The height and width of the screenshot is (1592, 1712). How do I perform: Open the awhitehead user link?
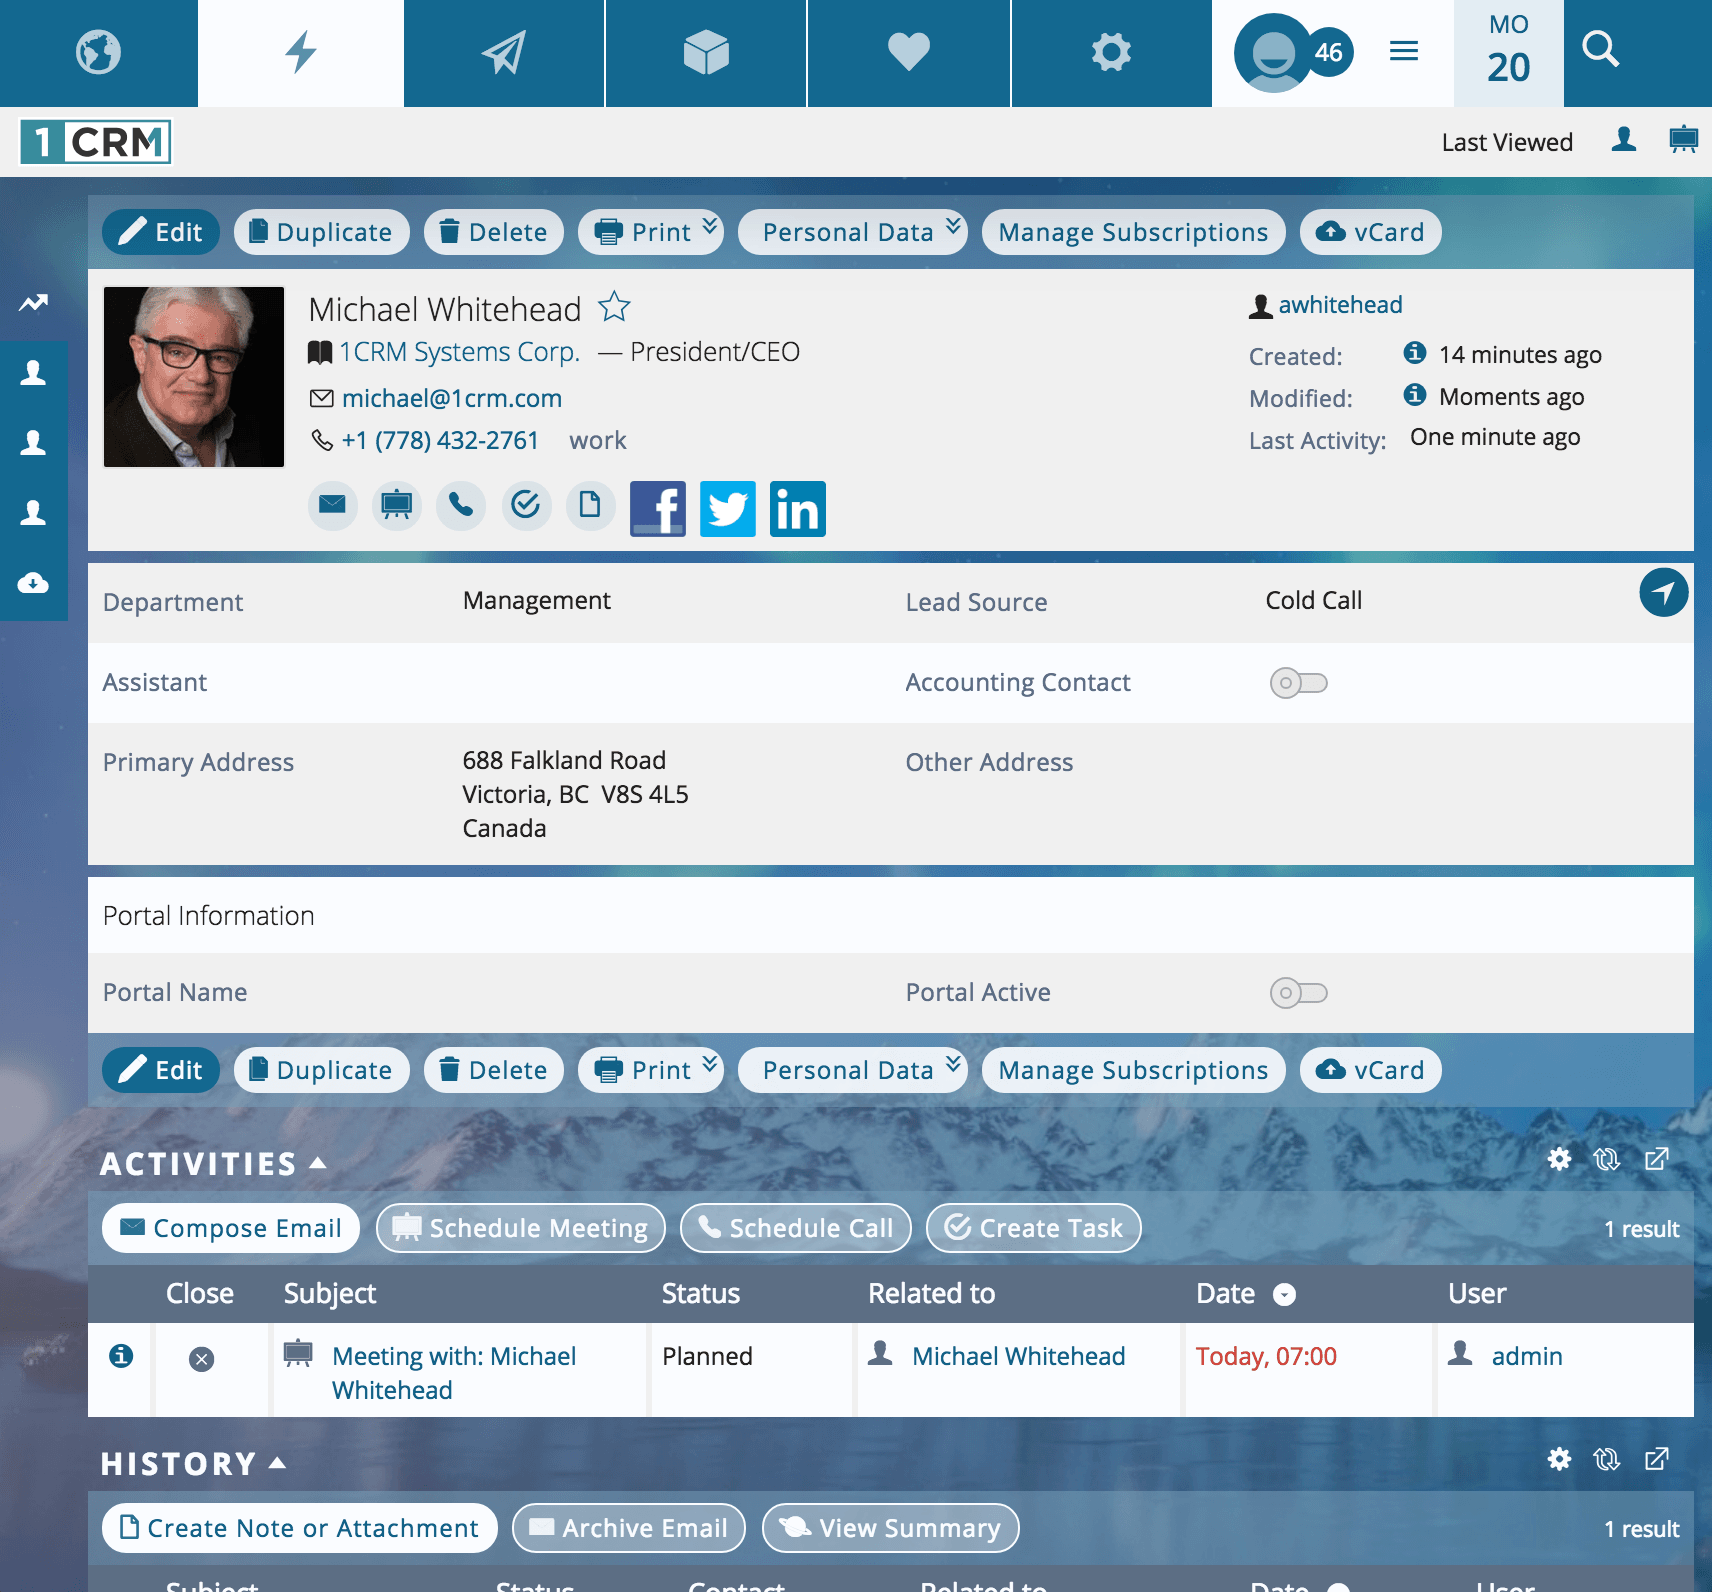click(1340, 305)
